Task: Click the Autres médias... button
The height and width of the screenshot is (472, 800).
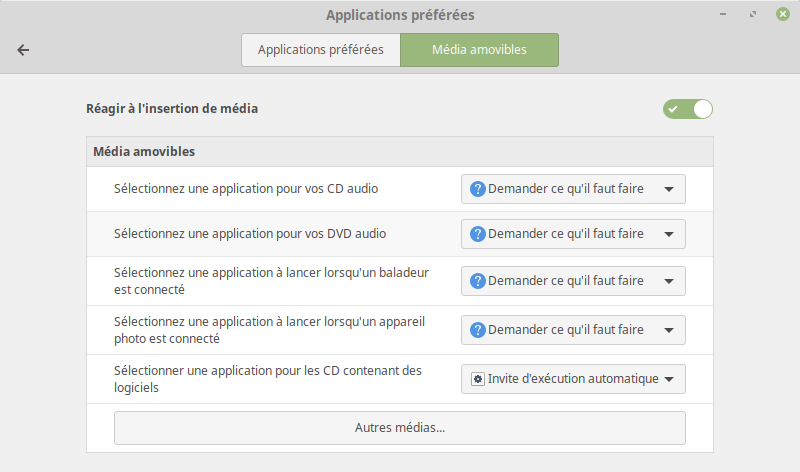Action: click(x=400, y=428)
